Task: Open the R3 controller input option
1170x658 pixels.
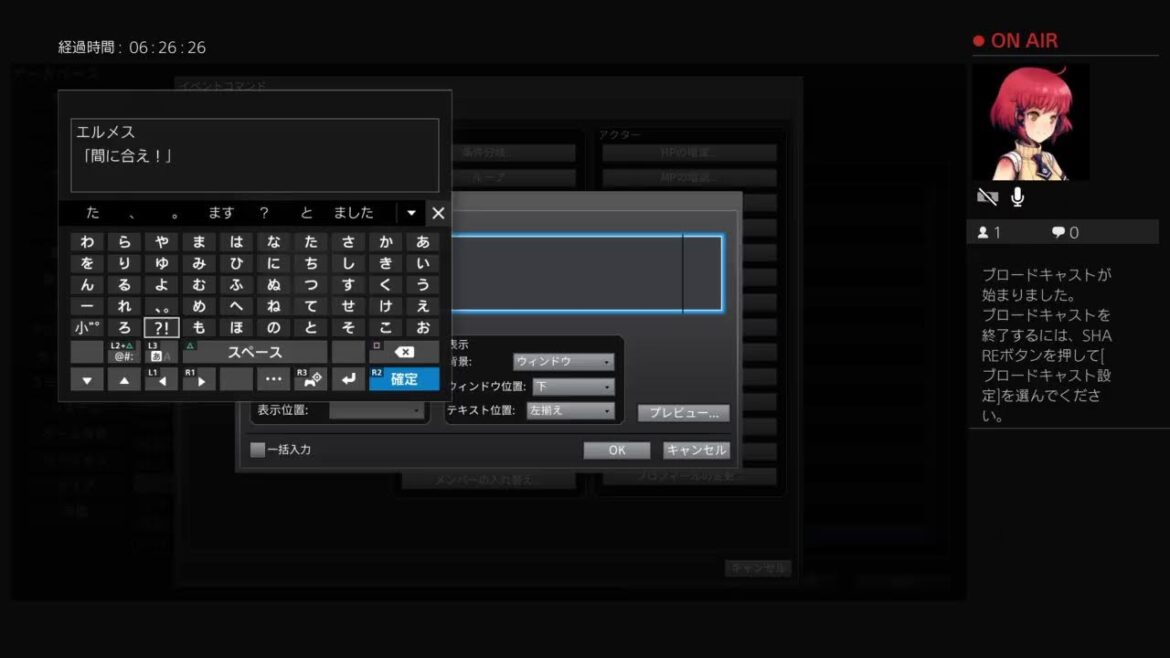Action: coord(310,380)
